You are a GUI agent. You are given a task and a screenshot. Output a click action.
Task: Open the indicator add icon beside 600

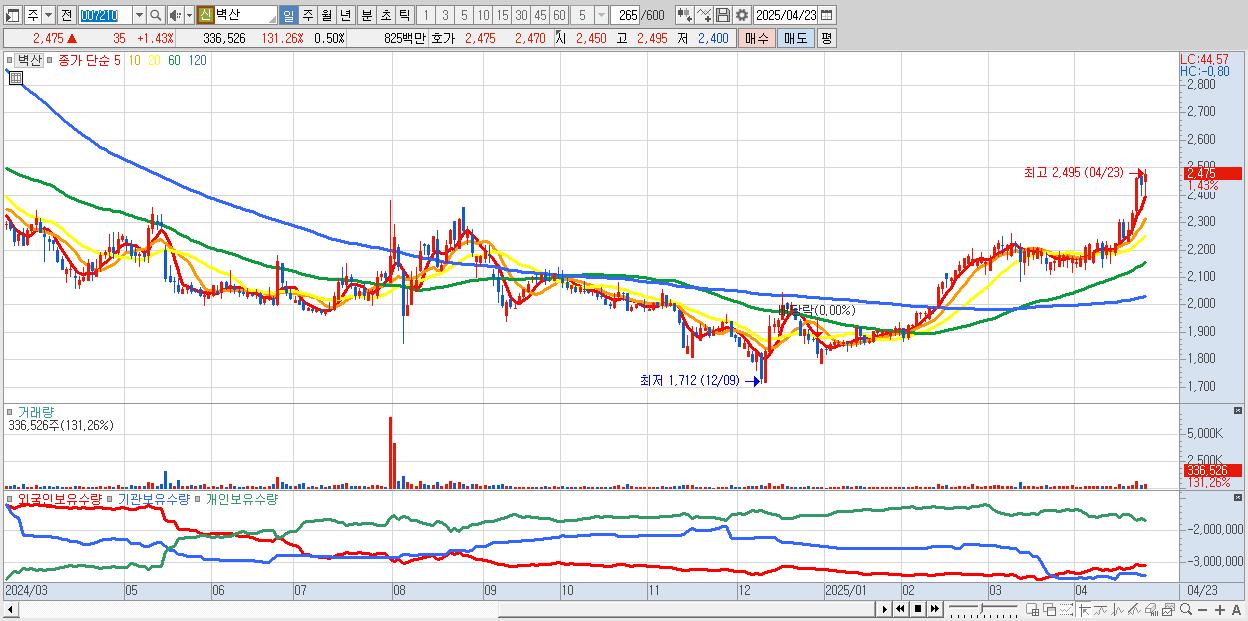685,15
